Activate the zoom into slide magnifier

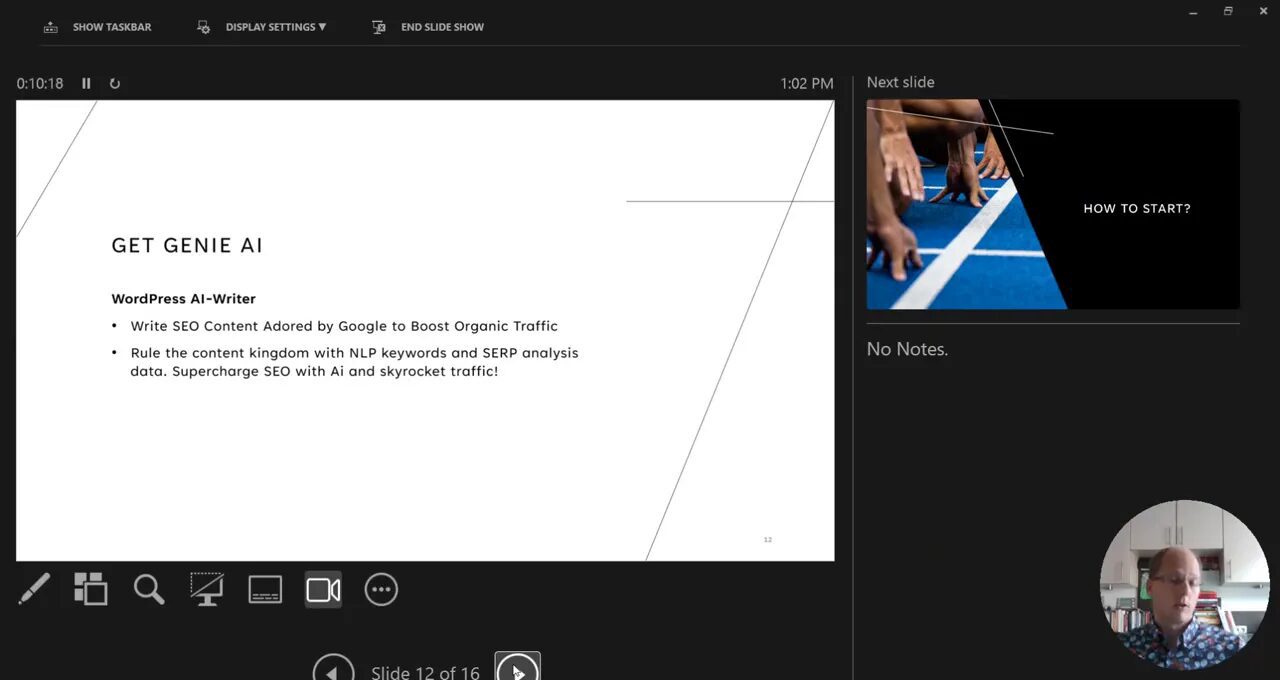coord(149,590)
